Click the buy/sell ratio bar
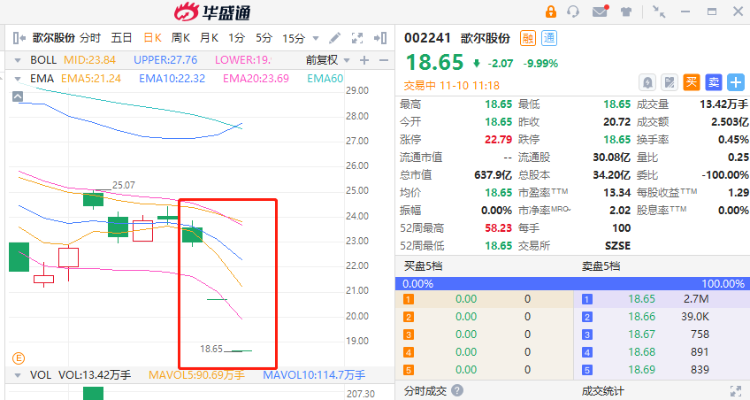The height and width of the screenshot is (400, 750). 573,284
